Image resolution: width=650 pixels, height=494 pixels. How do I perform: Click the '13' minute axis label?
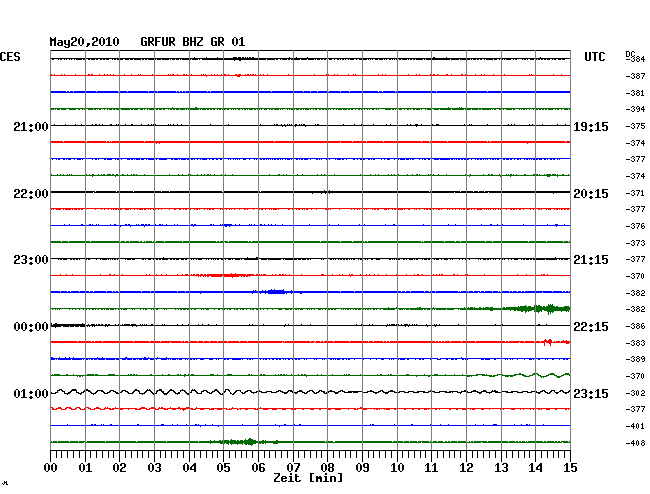coord(501,468)
